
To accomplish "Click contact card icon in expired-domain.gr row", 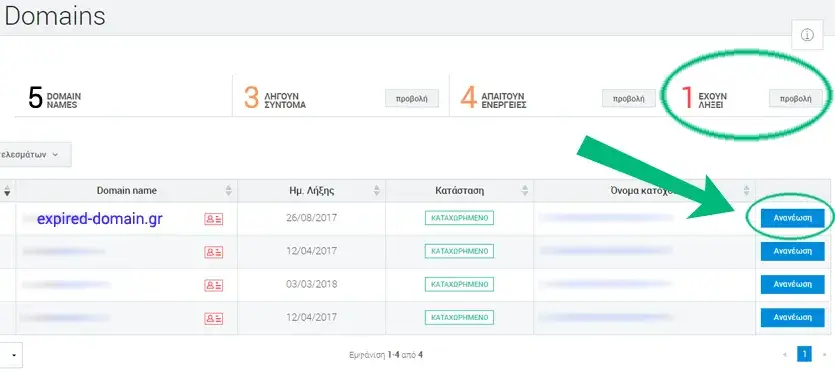I will pyautogui.click(x=214, y=219).
